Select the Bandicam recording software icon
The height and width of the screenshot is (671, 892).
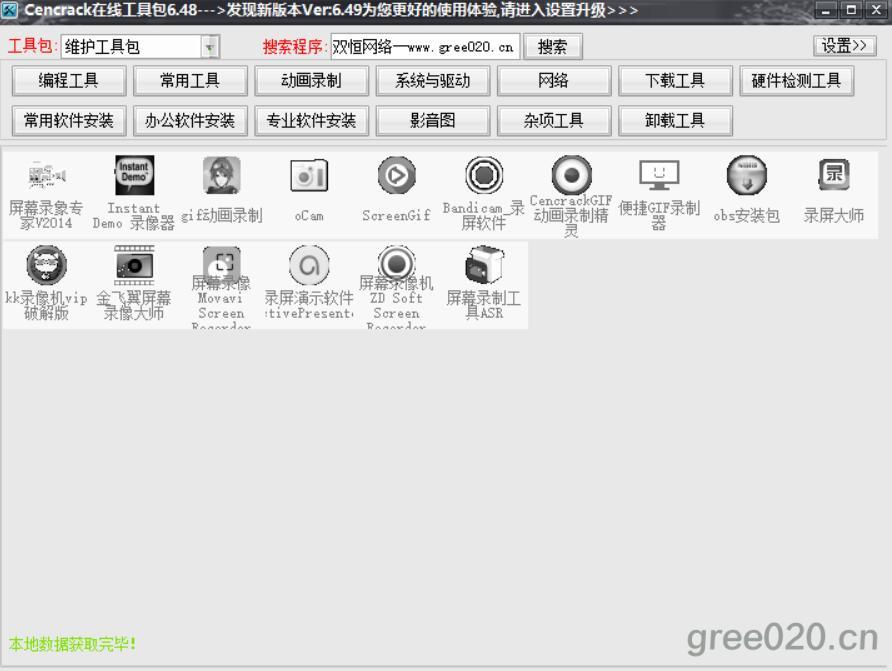point(484,177)
